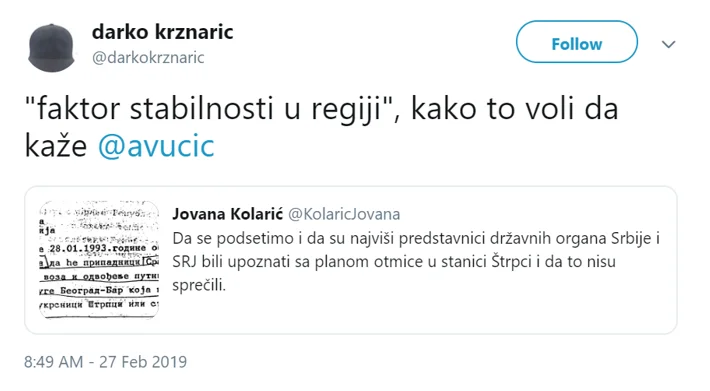Image resolution: width=710 pixels, height=391 pixels.
Task: Open the @darkokrznaric handle
Action: [x=148, y=57]
